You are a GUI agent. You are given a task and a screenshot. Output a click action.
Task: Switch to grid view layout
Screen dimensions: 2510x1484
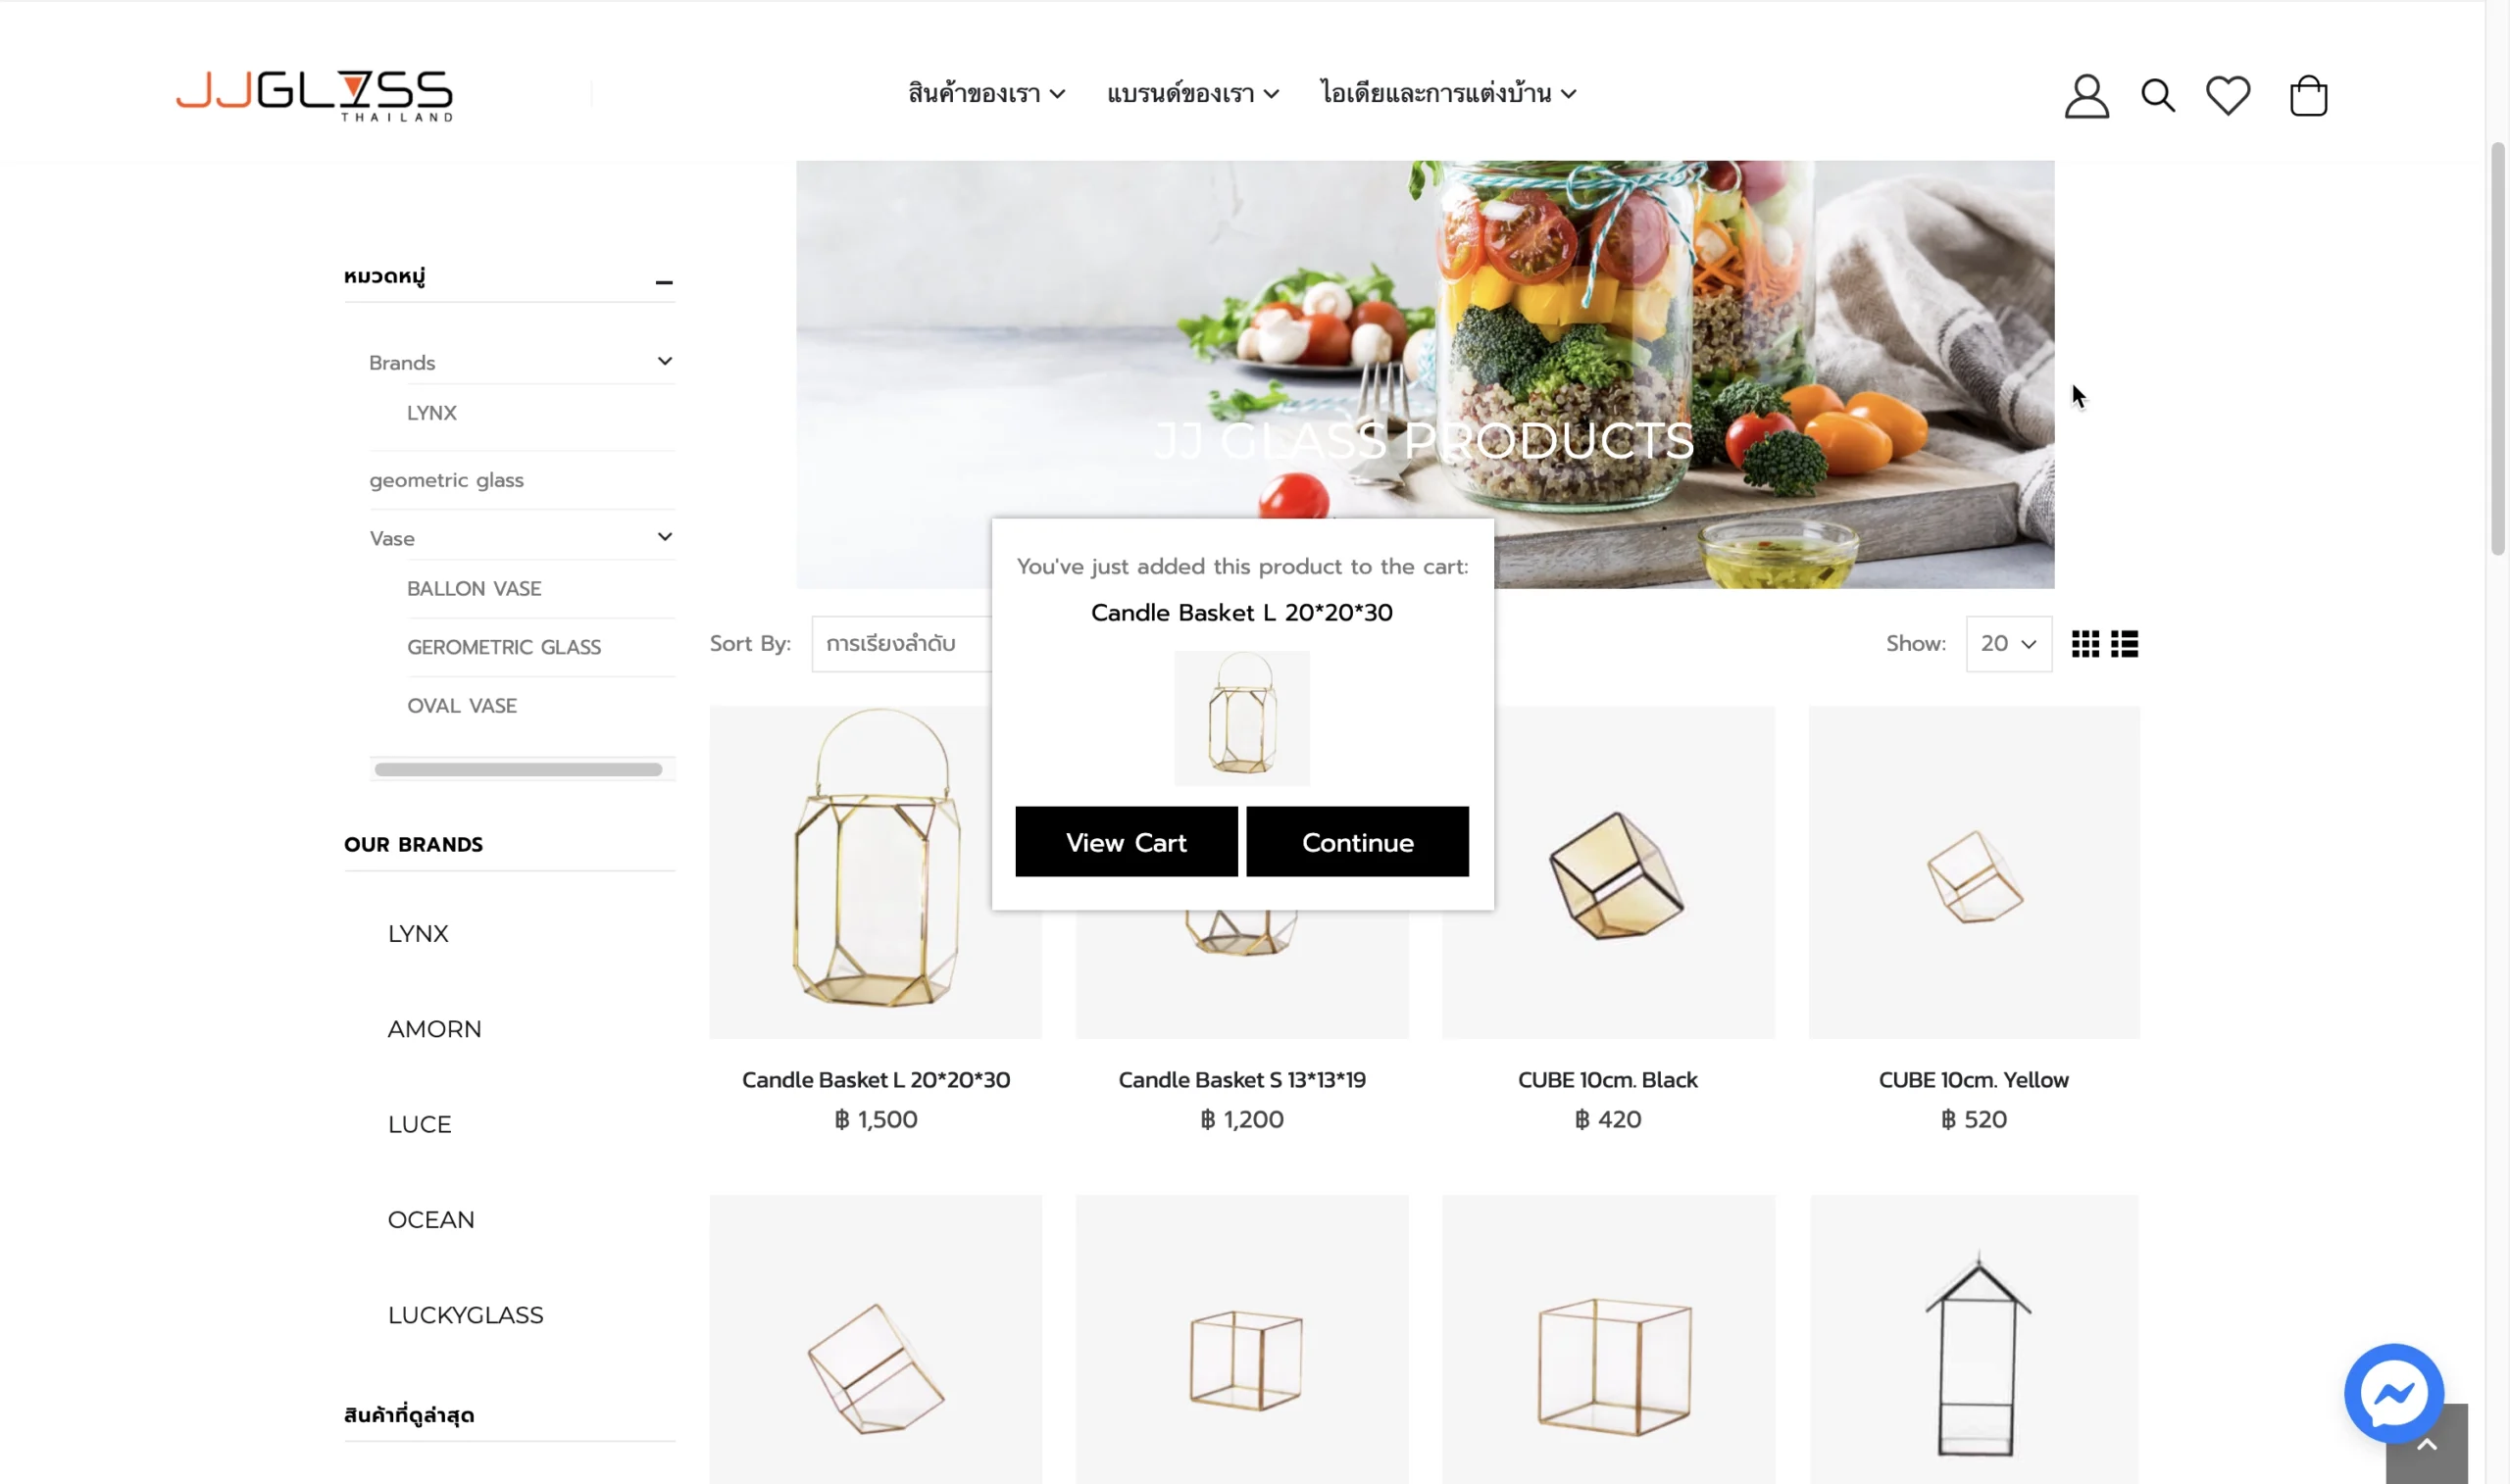(2085, 644)
